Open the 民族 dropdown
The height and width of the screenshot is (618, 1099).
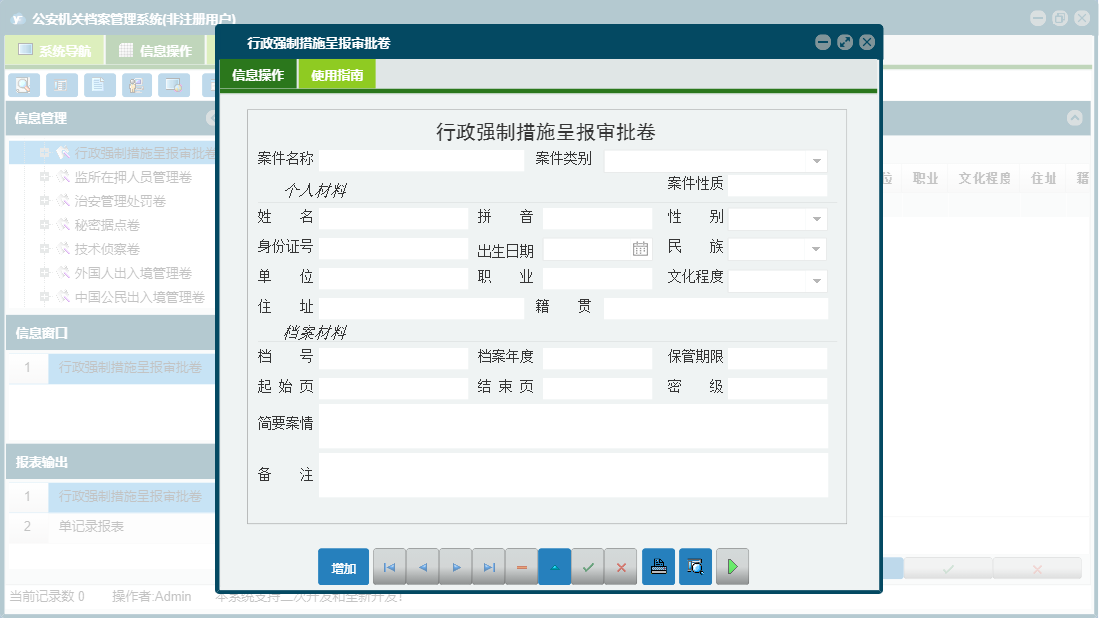pyautogui.click(x=817, y=249)
